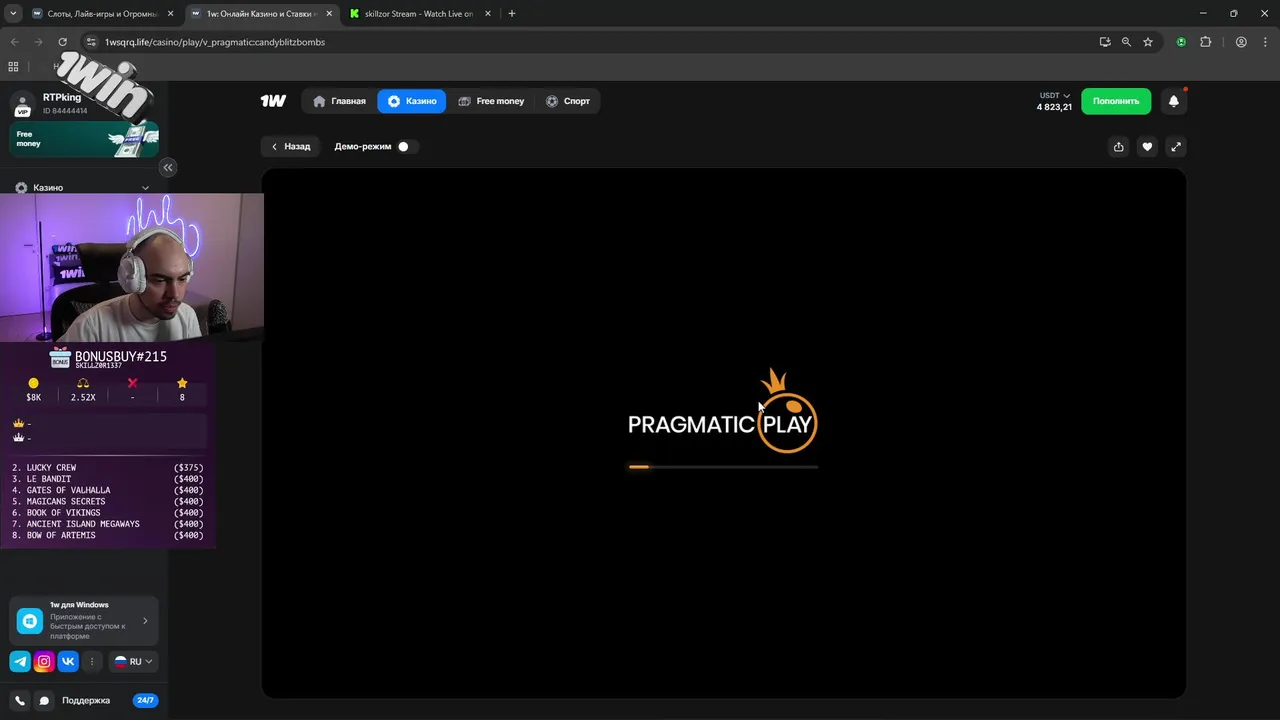This screenshot has width=1280, height=720.
Task: Click the 1w for Windows app icon
Action: click(x=30, y=621)
